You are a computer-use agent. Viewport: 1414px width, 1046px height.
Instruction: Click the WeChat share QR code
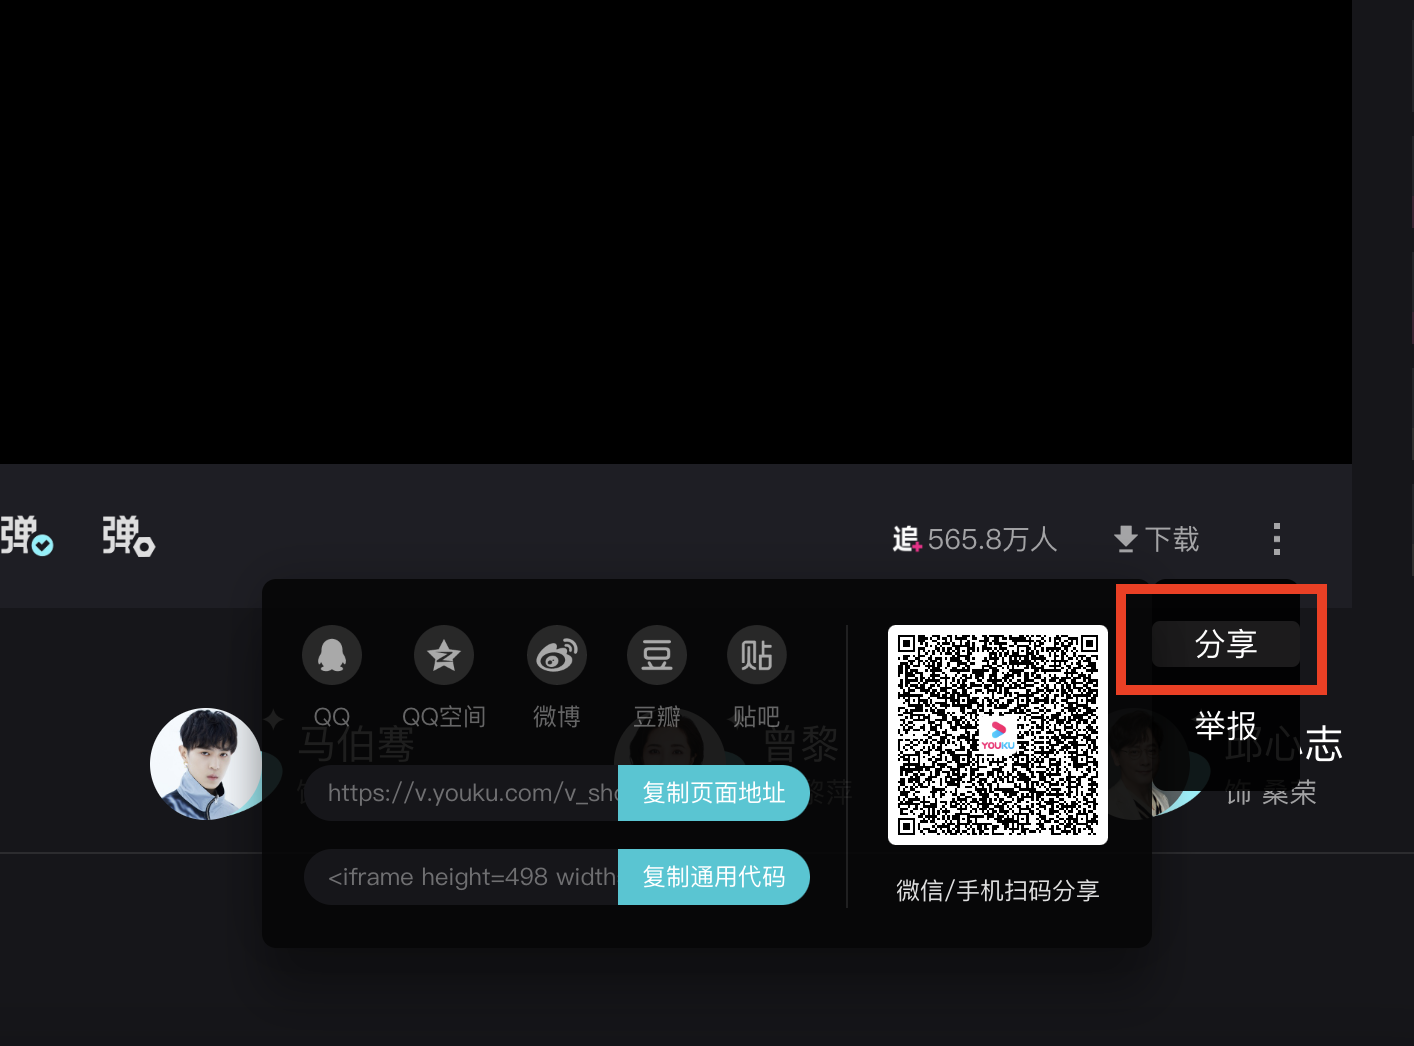pos(998,735)
